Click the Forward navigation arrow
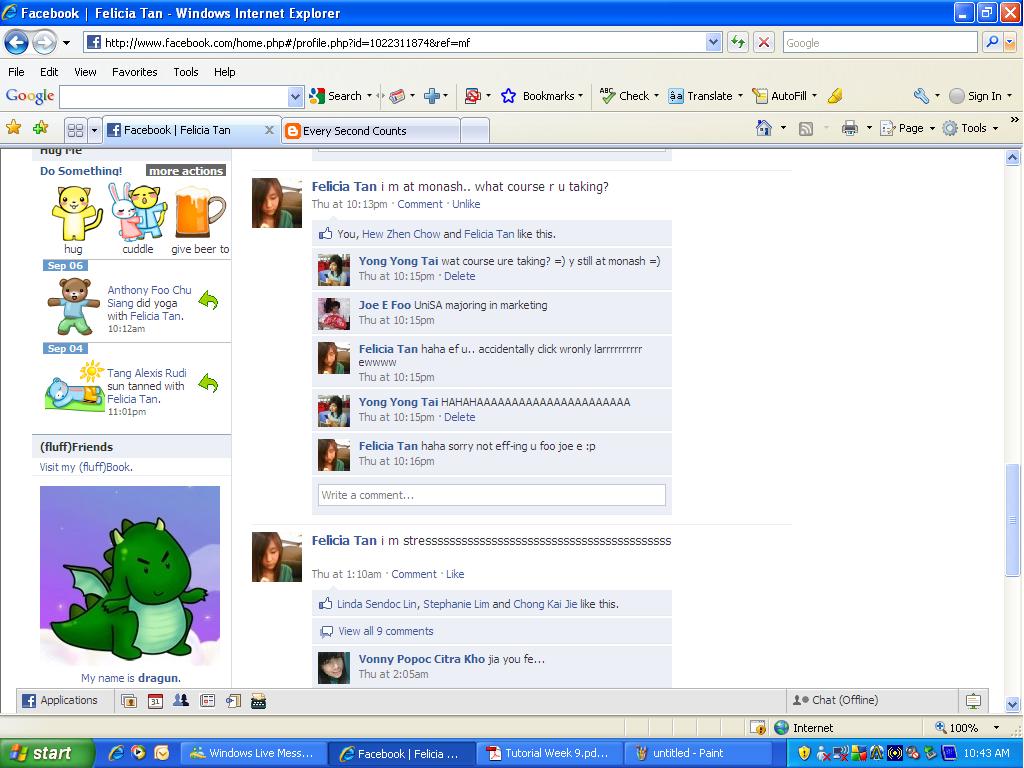The image size is (1024, 768). [44, 43]
